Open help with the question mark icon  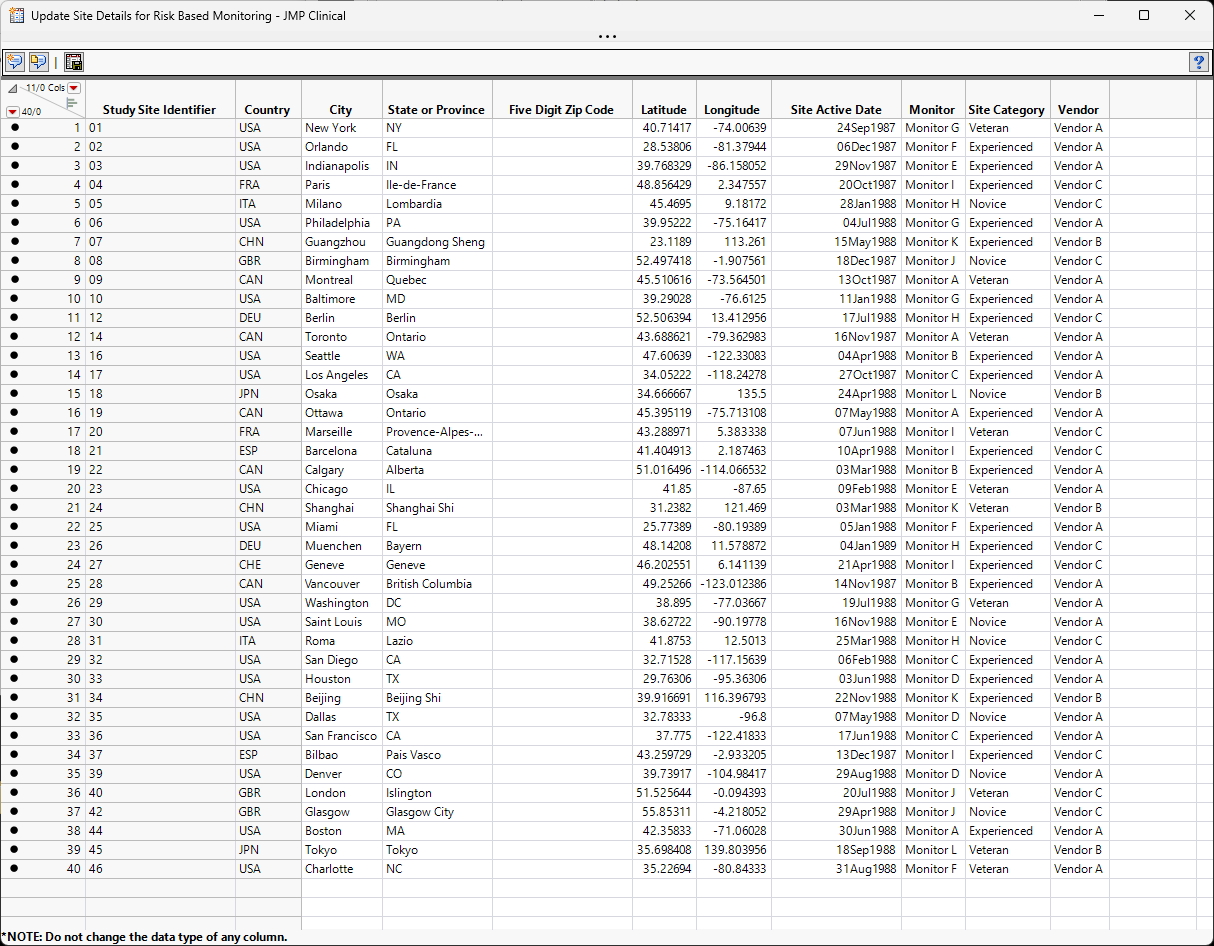(1198, 62)
